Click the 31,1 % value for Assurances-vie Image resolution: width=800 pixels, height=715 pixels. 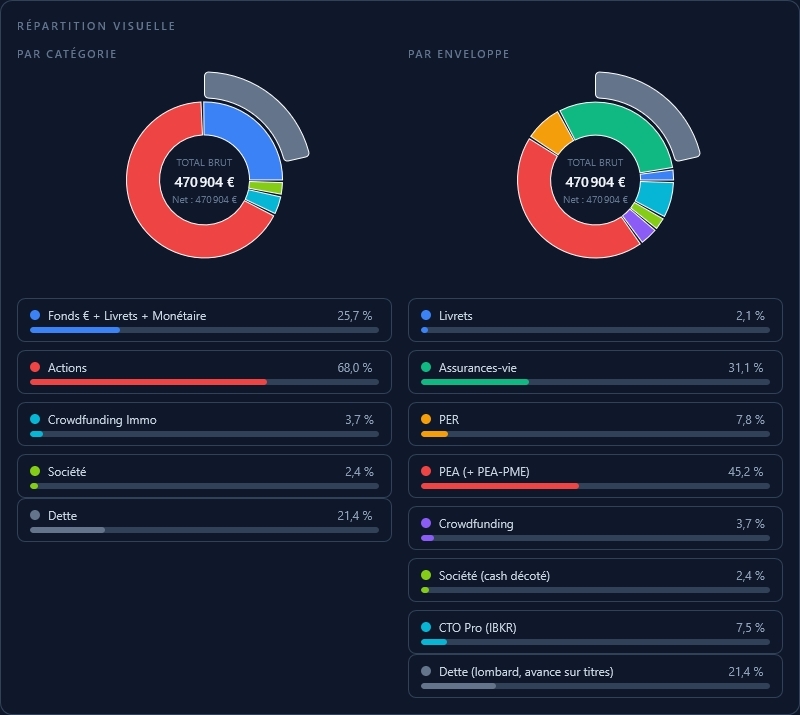(x=745, y=367)
